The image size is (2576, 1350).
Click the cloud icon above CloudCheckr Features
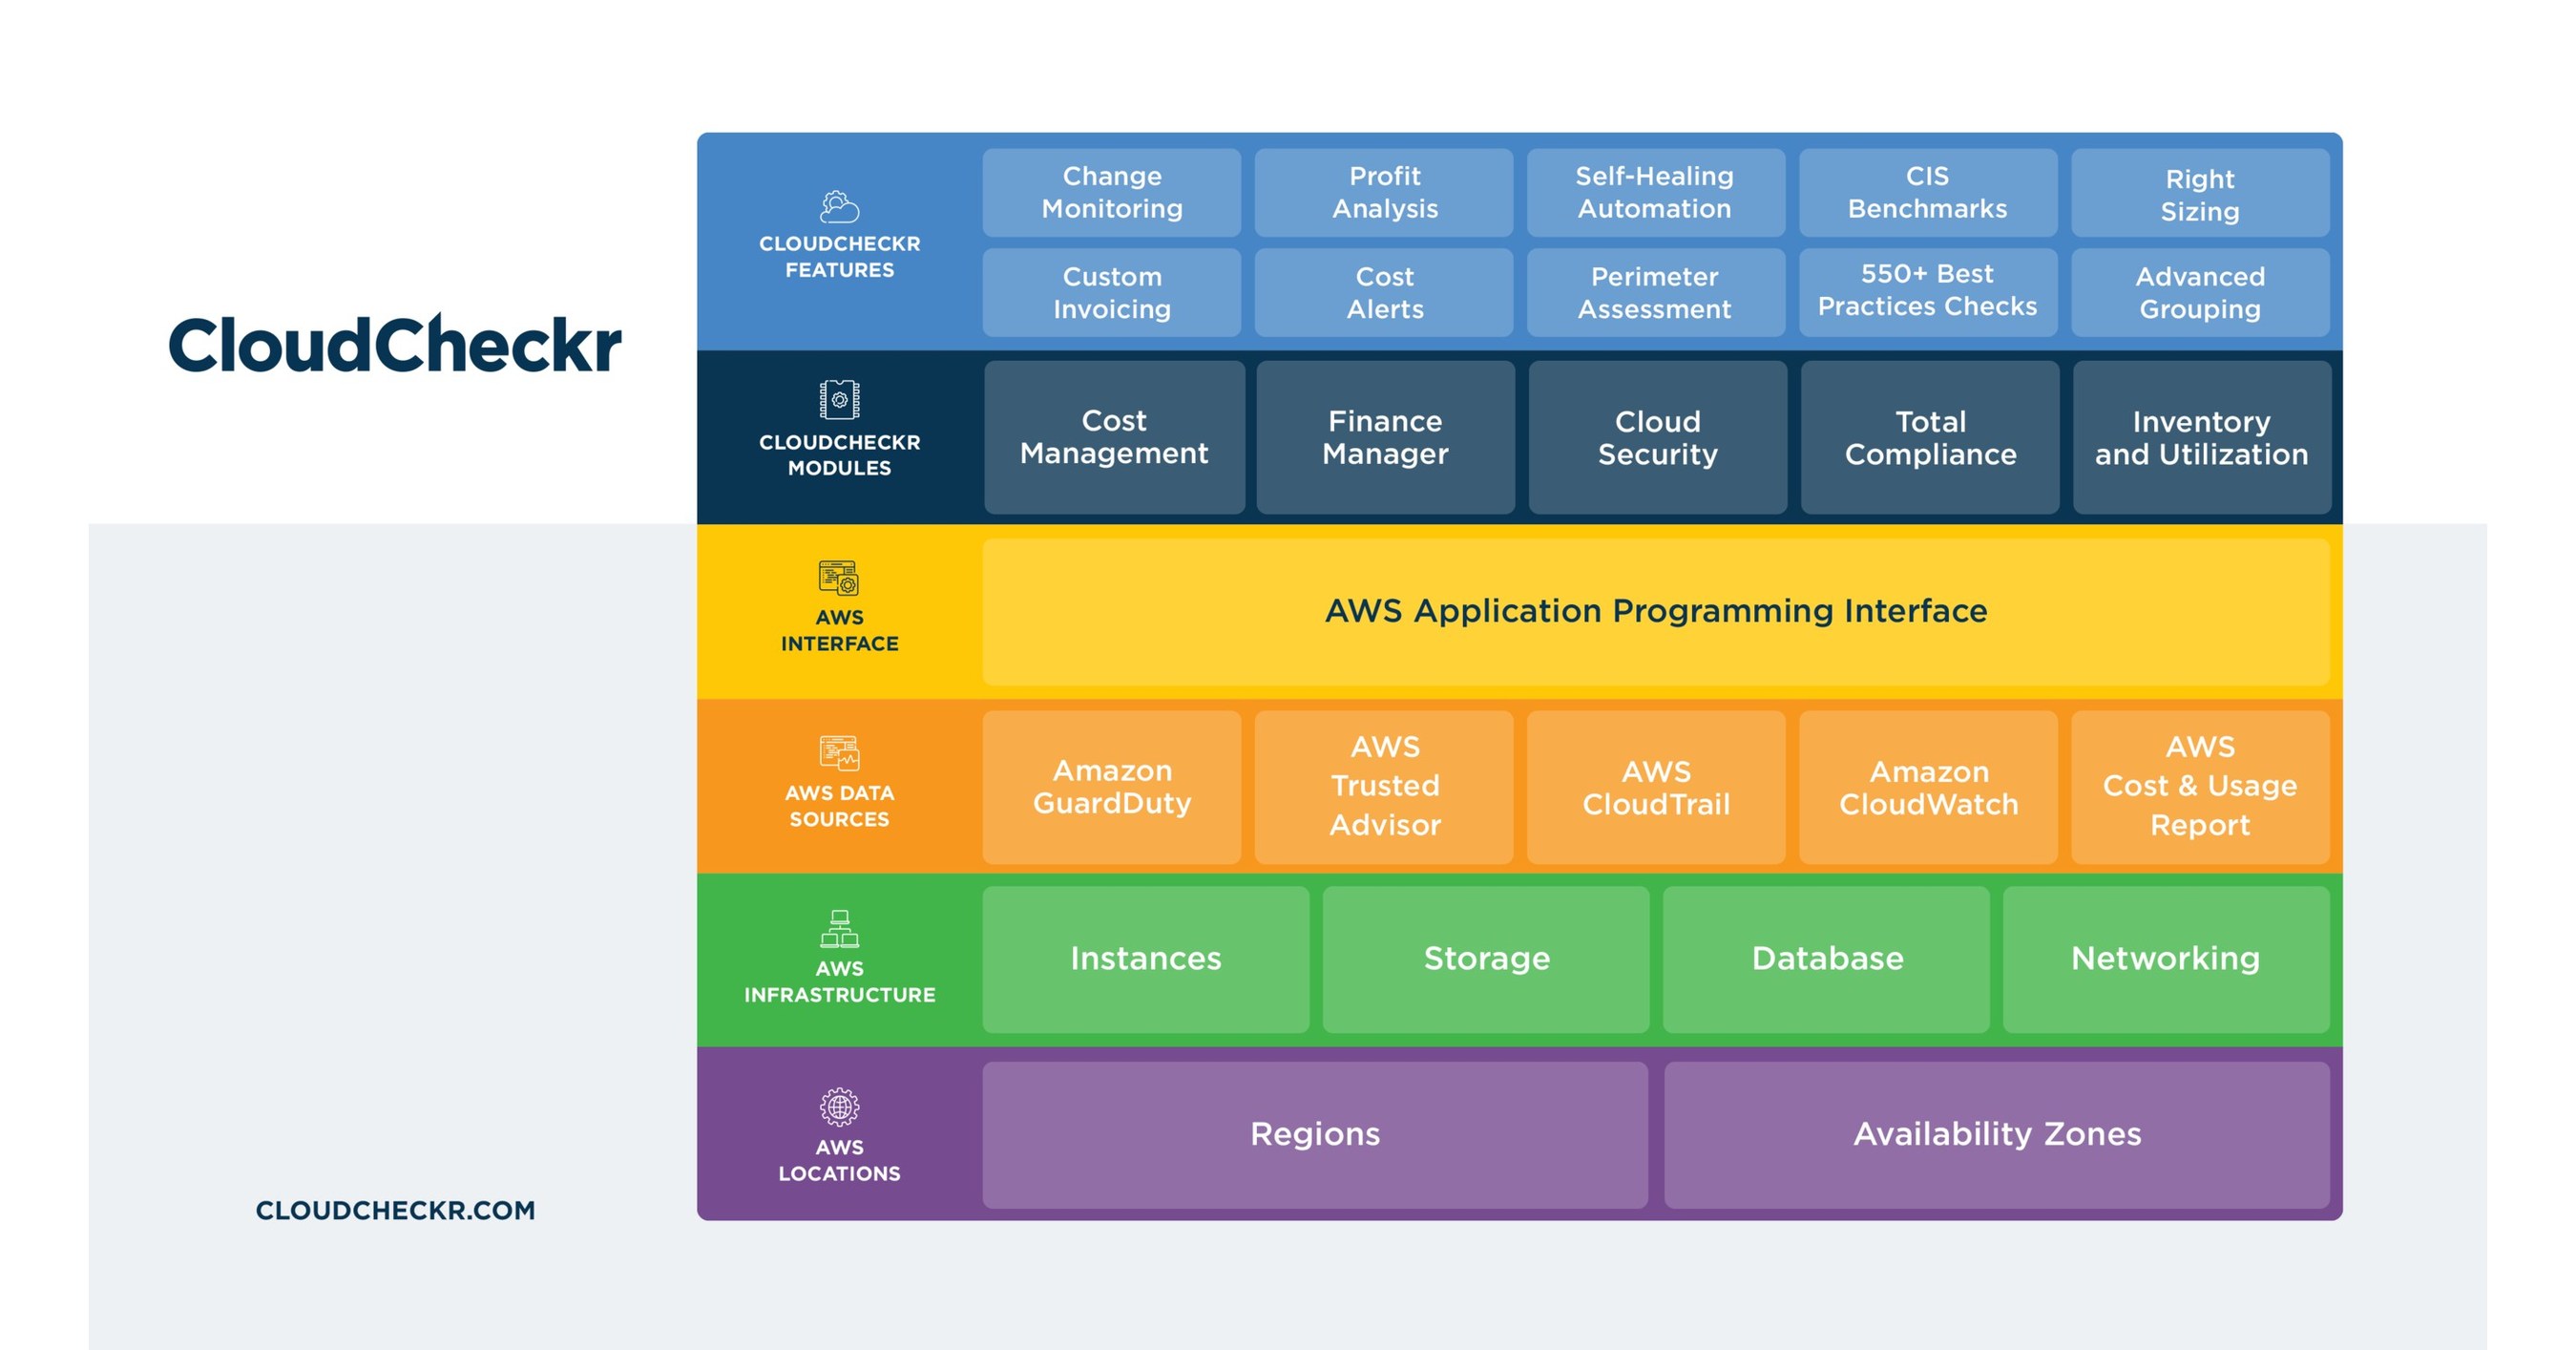click(x=839, y=207)
